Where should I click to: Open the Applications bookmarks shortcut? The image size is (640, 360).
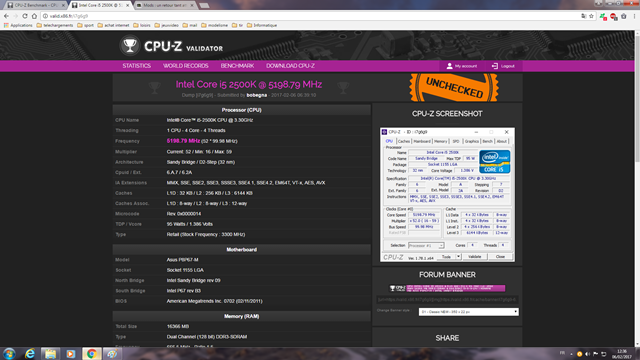(18, 25)
